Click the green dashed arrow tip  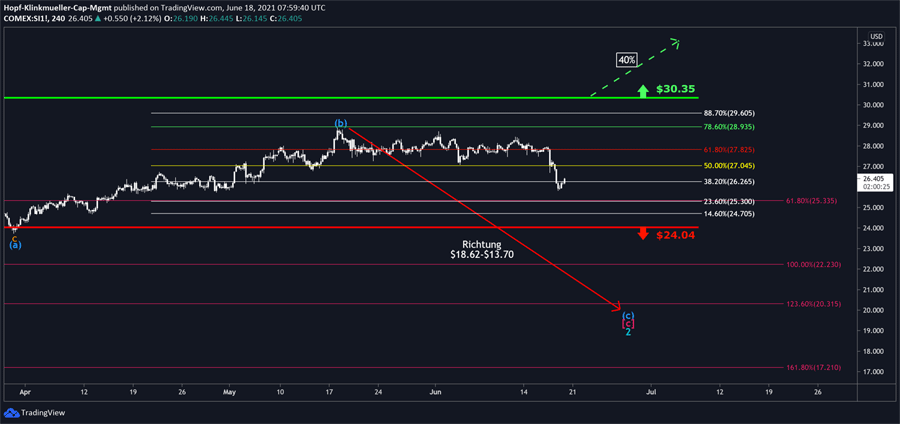pos(677,42)
